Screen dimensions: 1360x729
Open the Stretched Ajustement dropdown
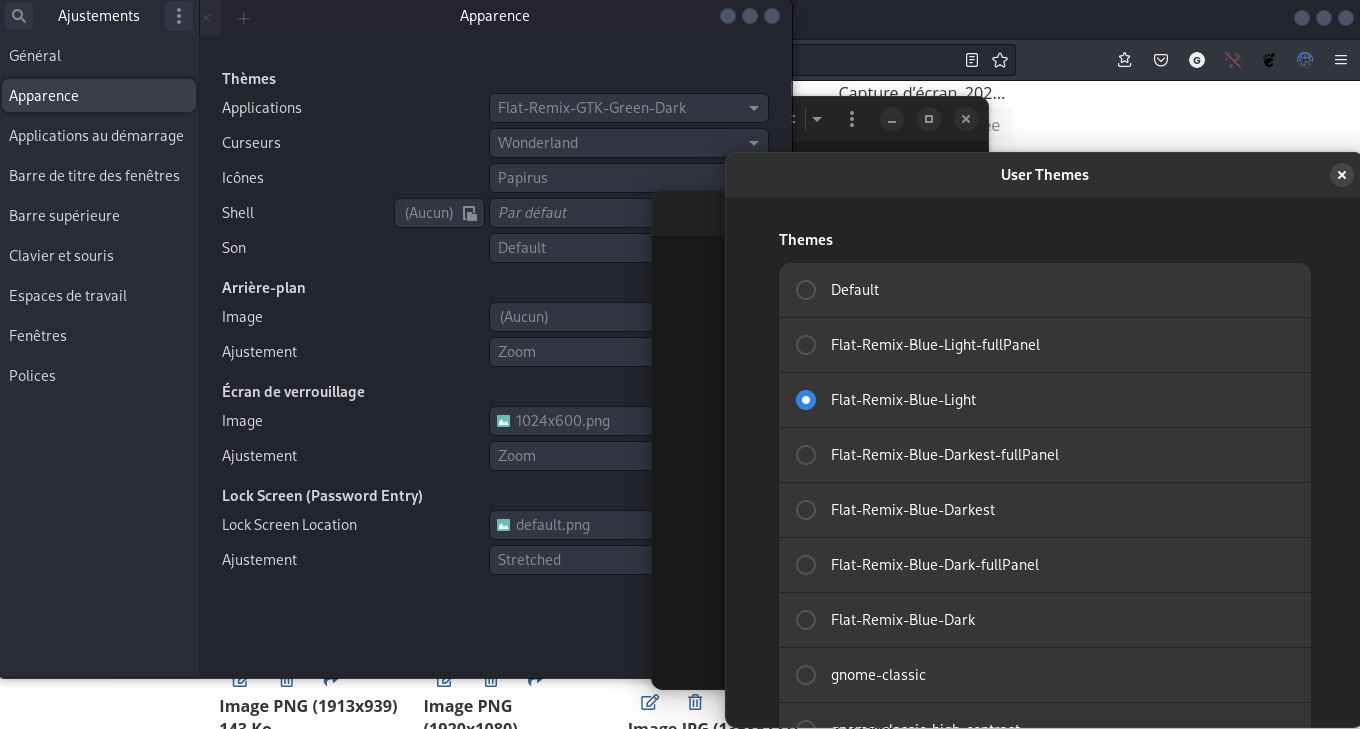point(571,560)
